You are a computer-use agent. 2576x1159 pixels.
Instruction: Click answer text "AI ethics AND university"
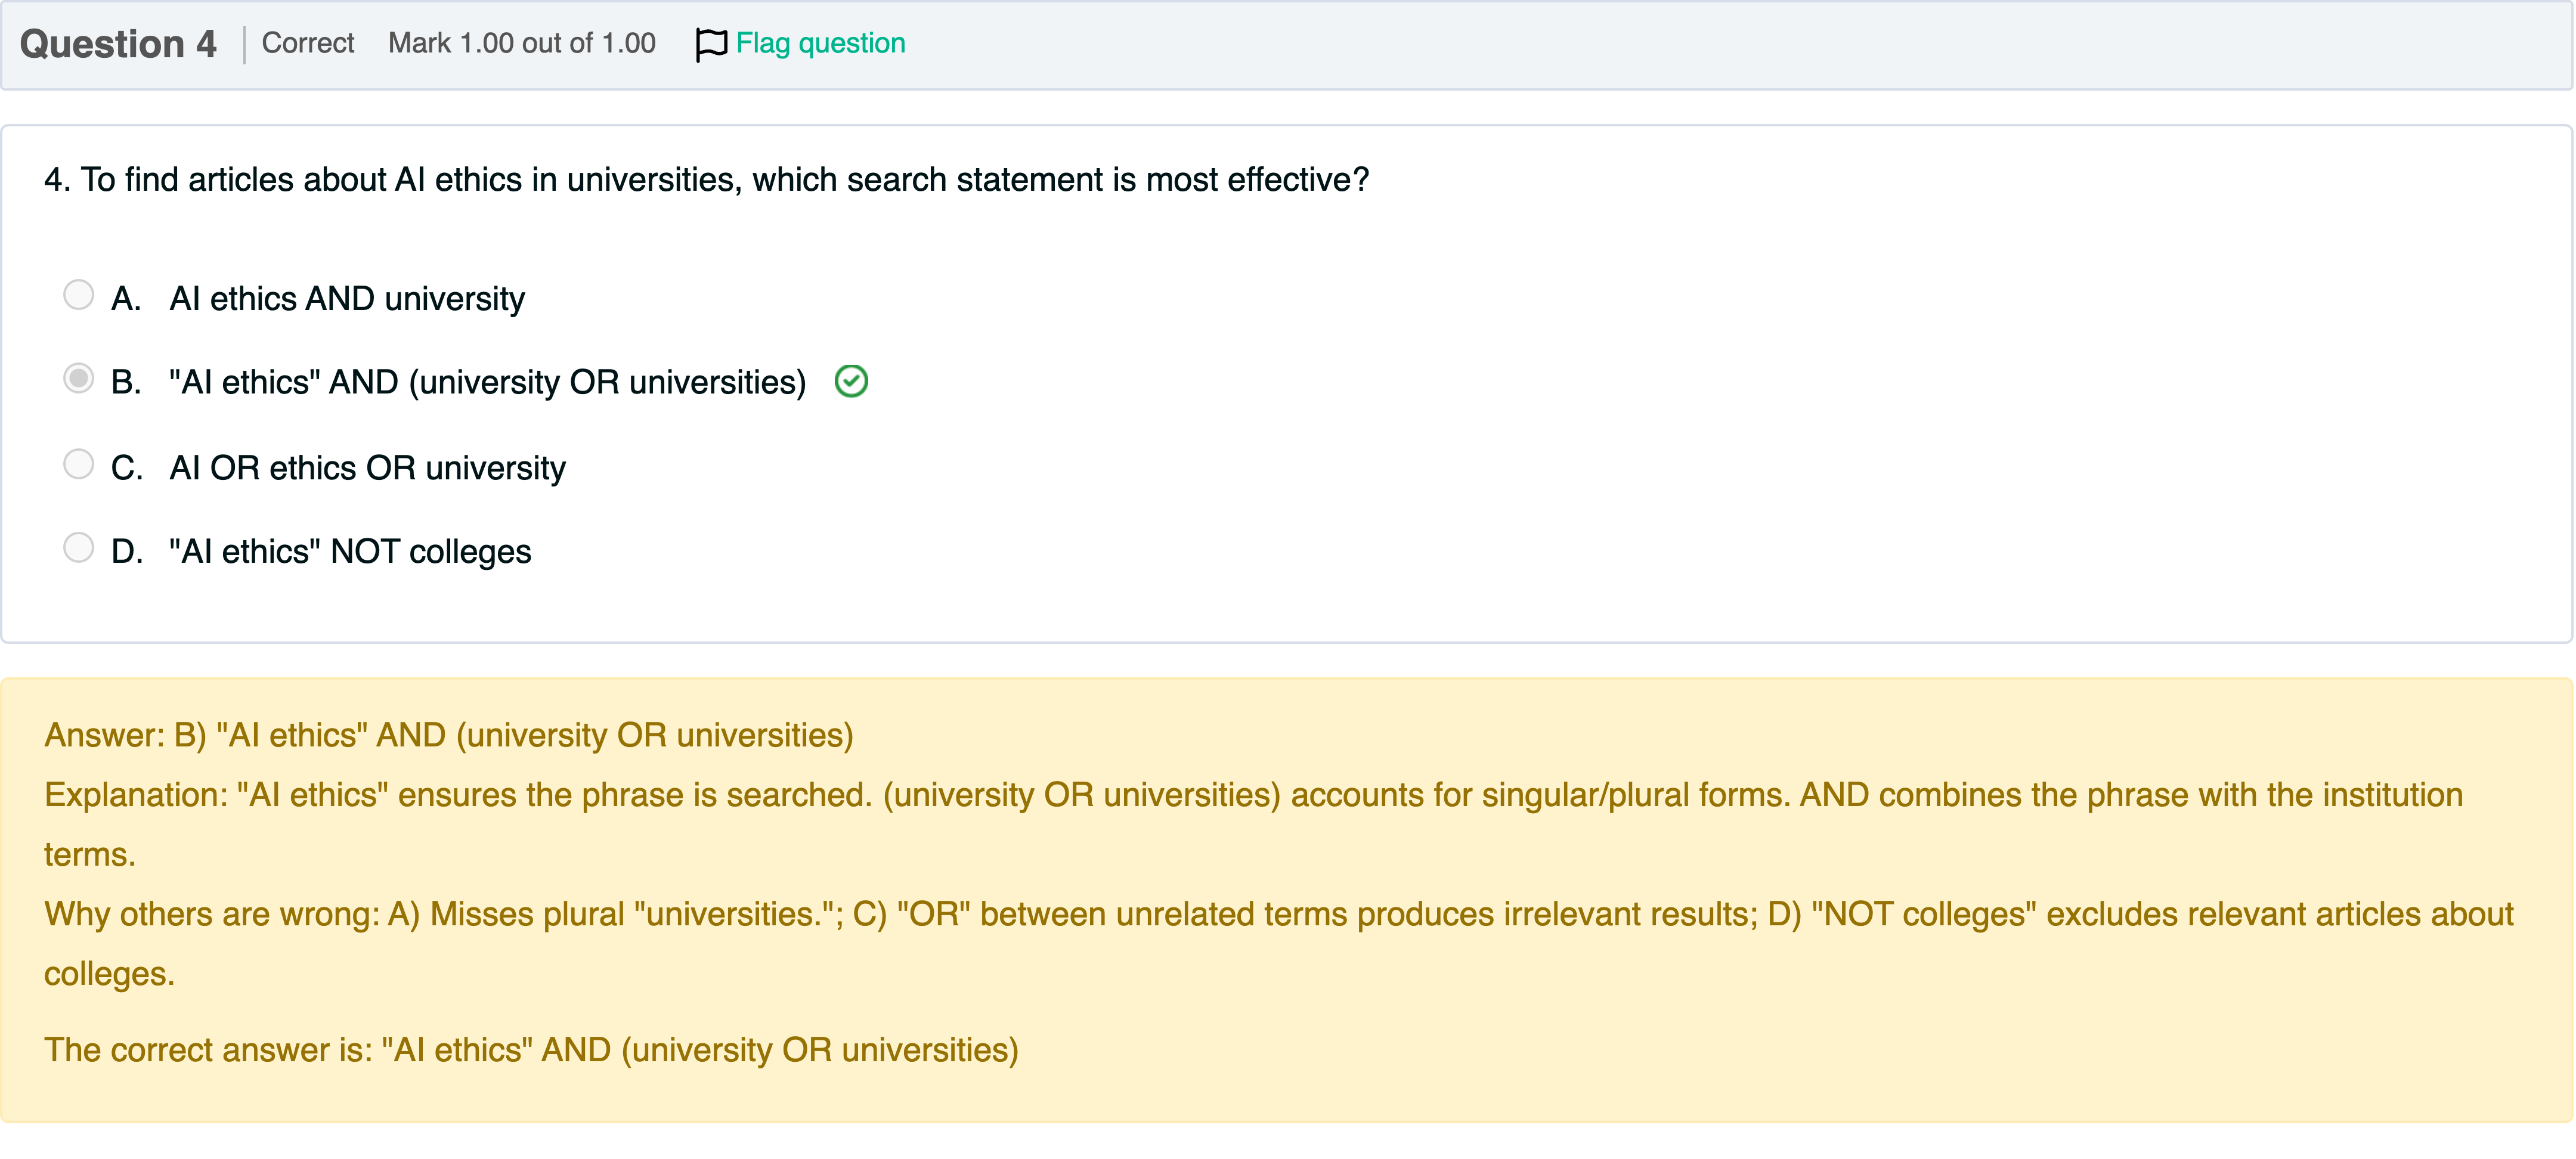[347, 298]
